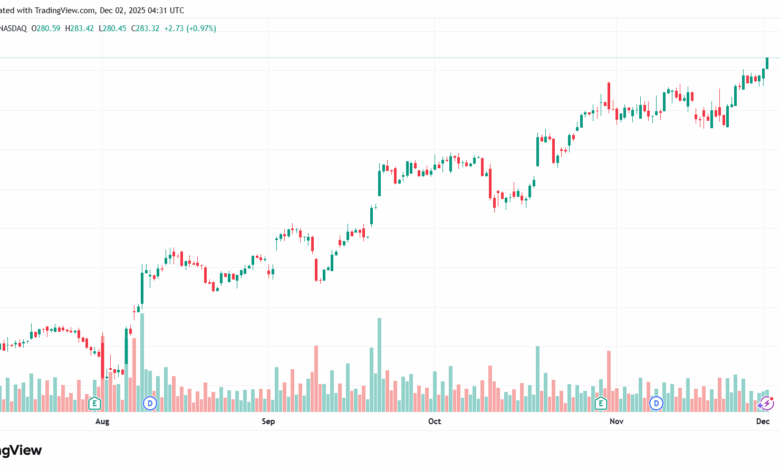Click the tallest green volume bar in late September
Screen dimensions: 780x470
[x=380, y=365]
